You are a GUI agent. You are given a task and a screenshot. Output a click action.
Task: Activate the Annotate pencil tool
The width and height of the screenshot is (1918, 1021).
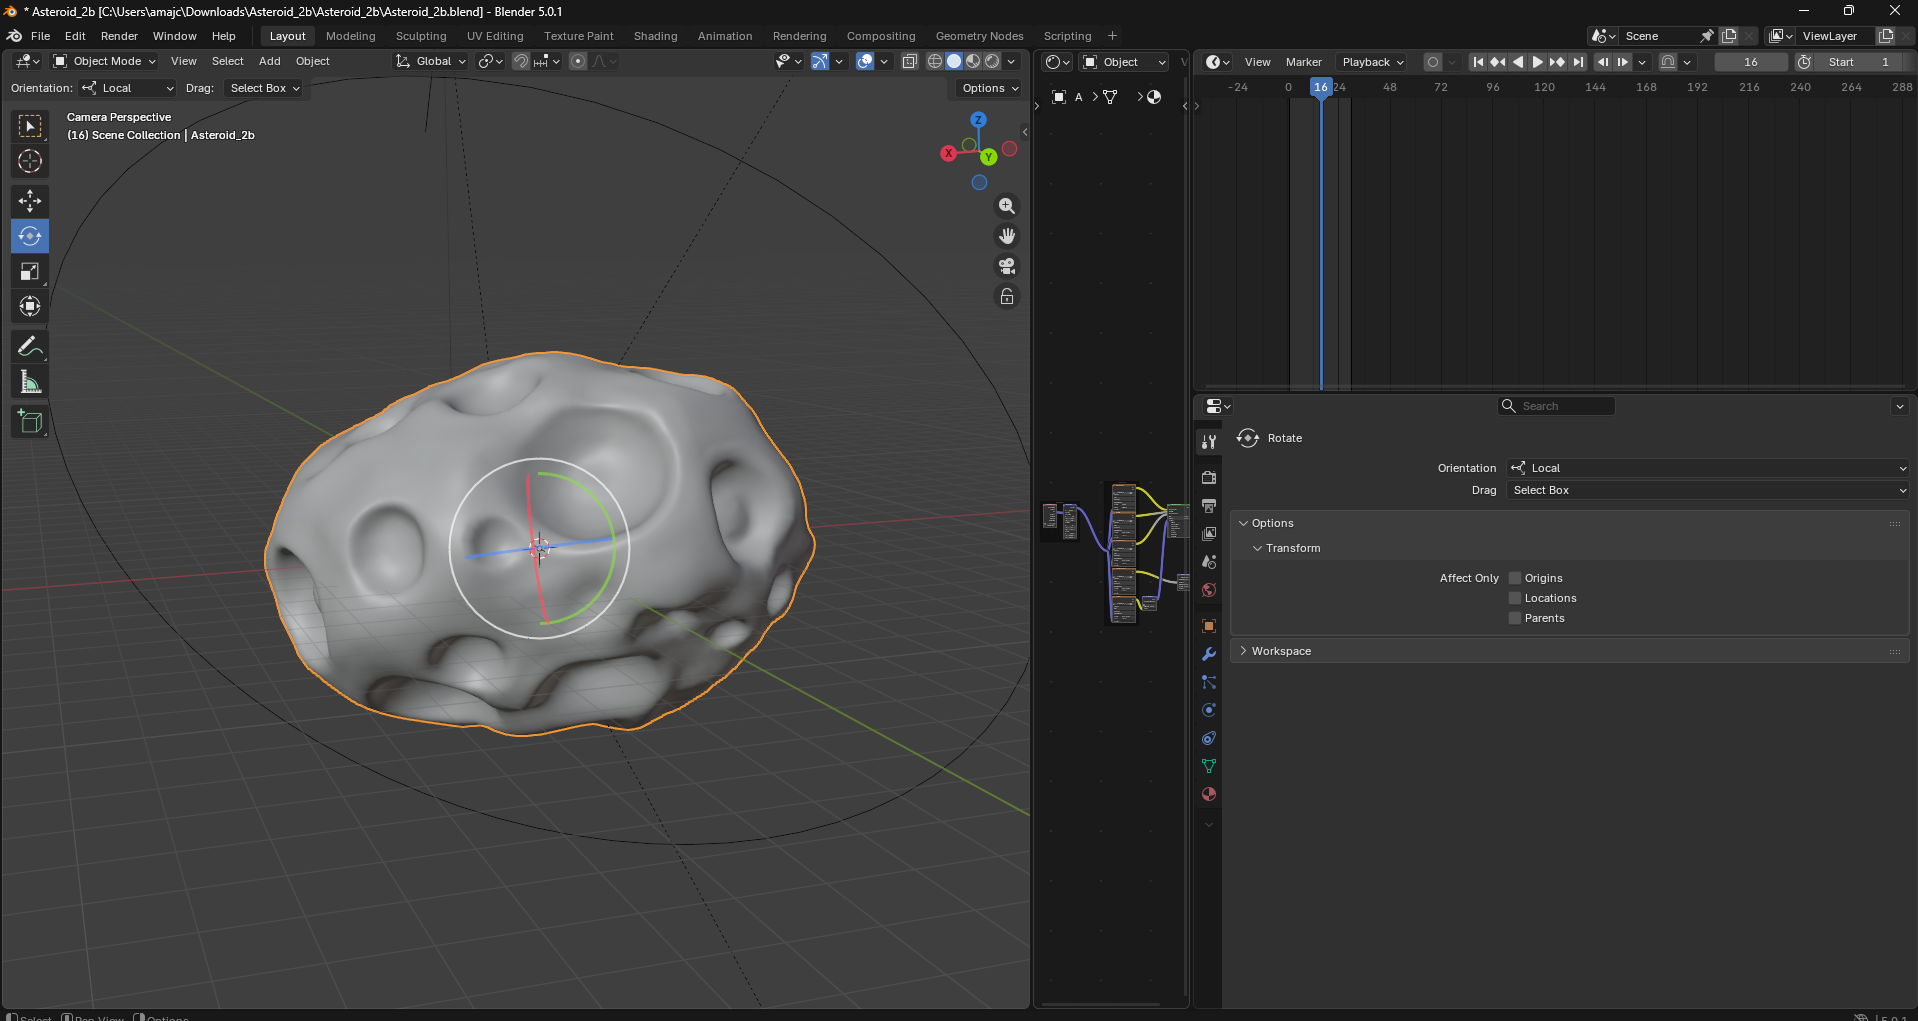pos(30,347)
